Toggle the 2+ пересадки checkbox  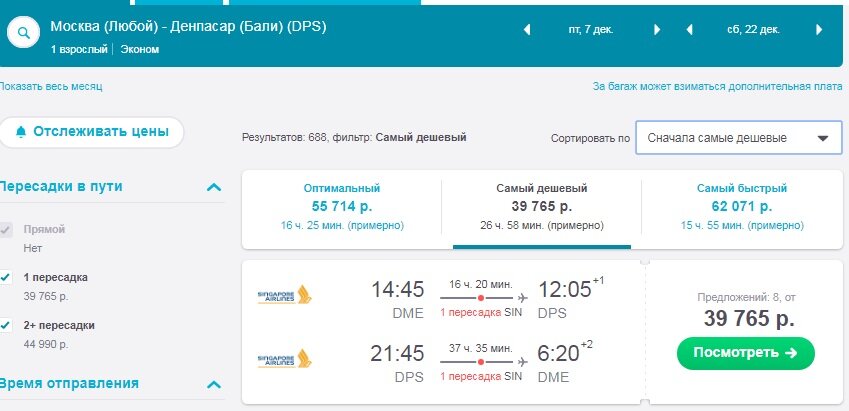(x=6, y=325)
